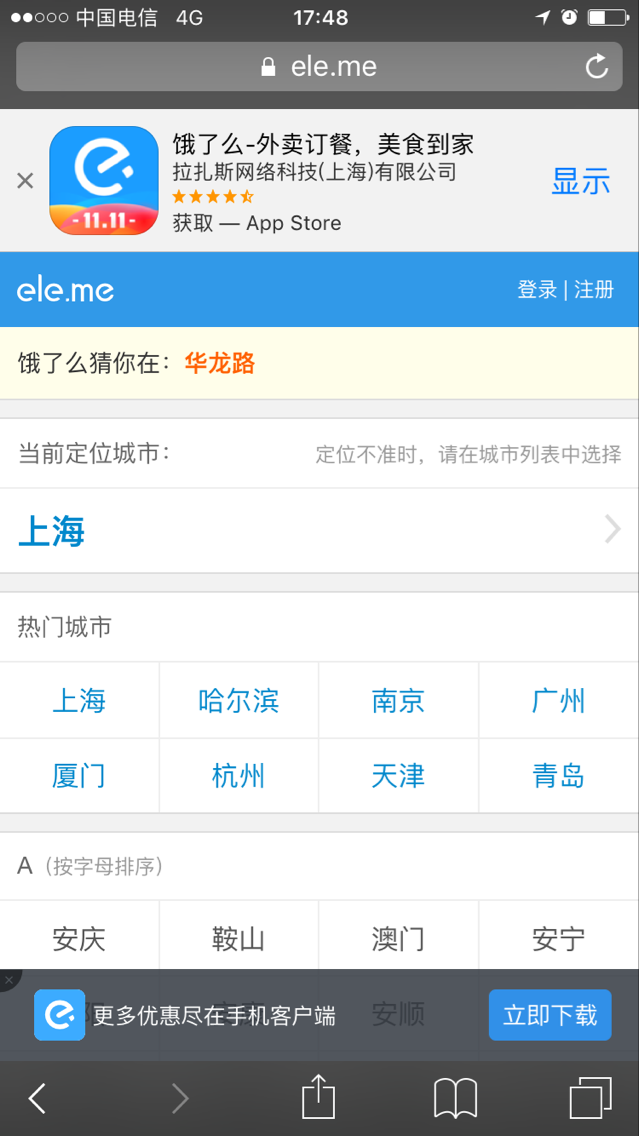The width and height of the screenshot is (639, 1136).
Task: Tap the Ele.me icon in download bar
Action: coord(59,1015)
